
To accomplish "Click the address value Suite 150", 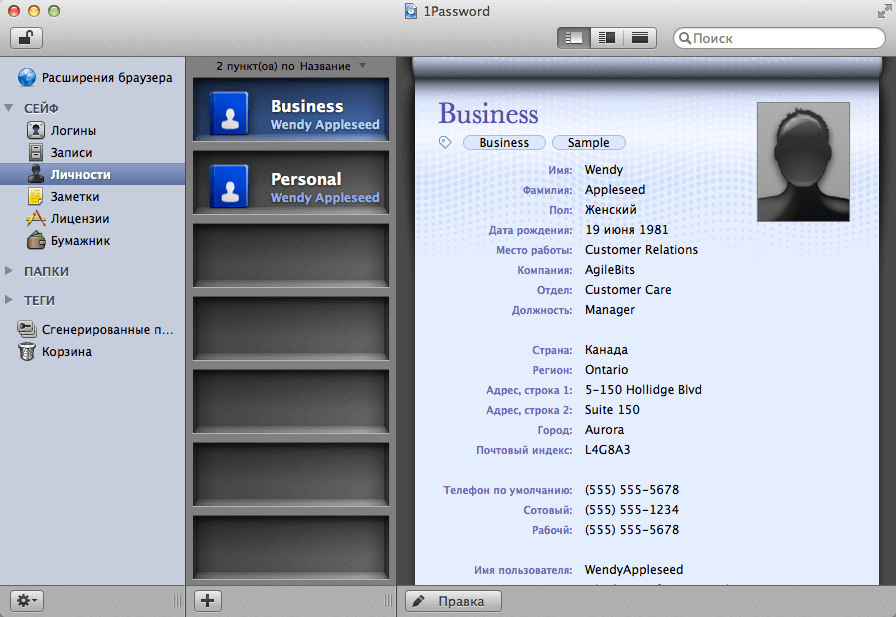I will (x=612, y=410).
